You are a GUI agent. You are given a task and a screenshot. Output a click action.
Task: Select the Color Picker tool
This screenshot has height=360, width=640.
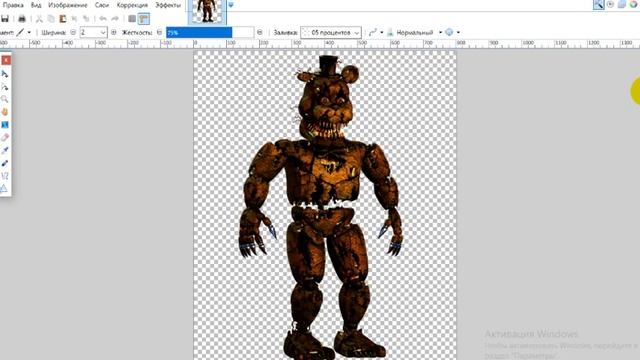[x=5, y=150]
